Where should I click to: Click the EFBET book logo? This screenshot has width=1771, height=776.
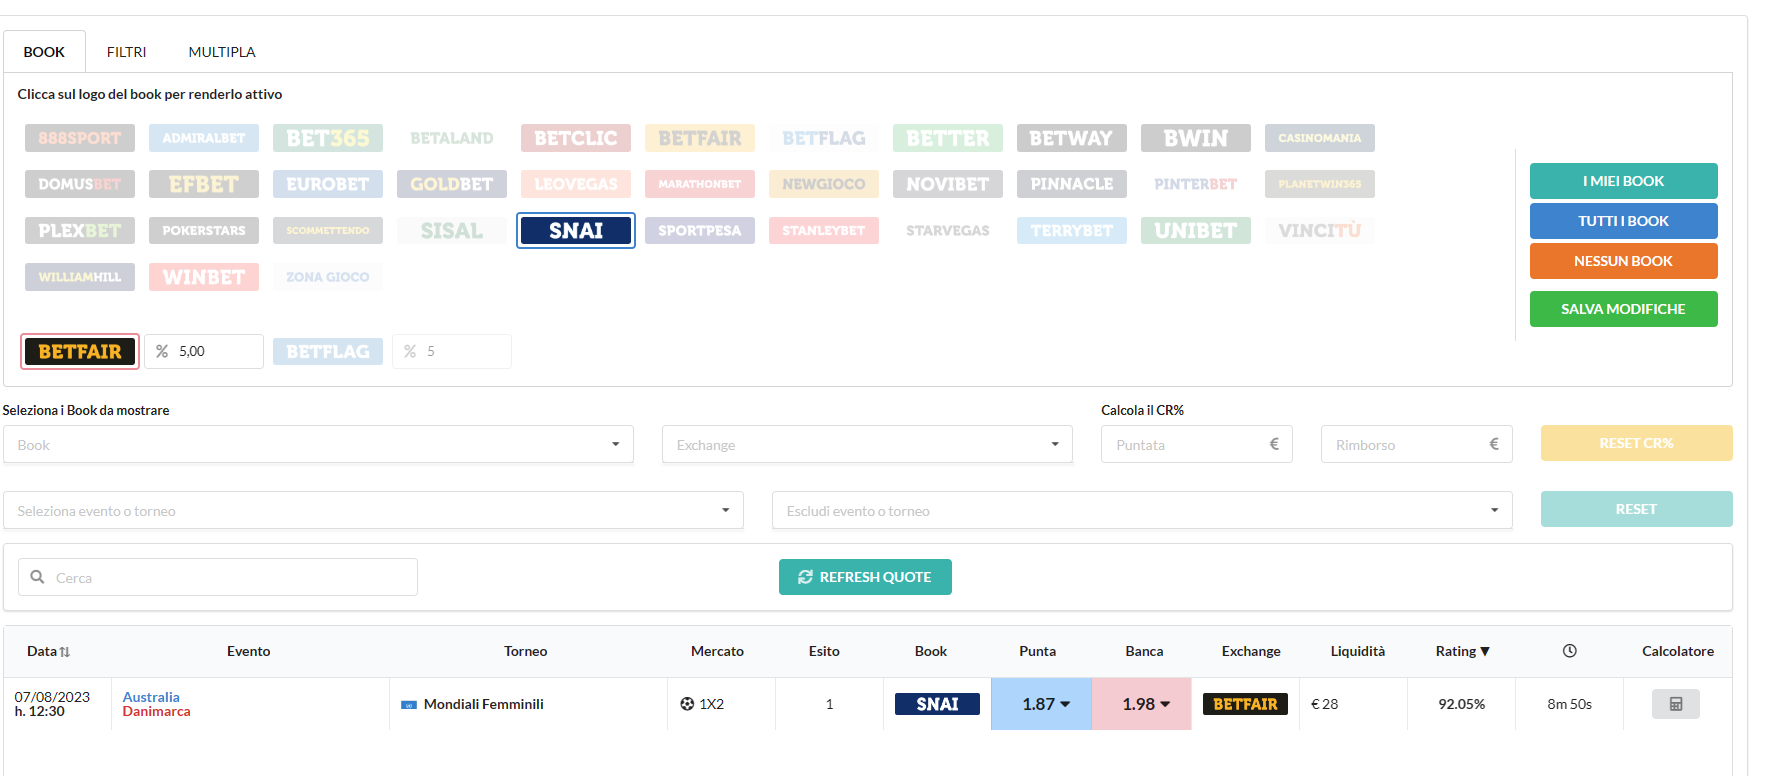204,184
